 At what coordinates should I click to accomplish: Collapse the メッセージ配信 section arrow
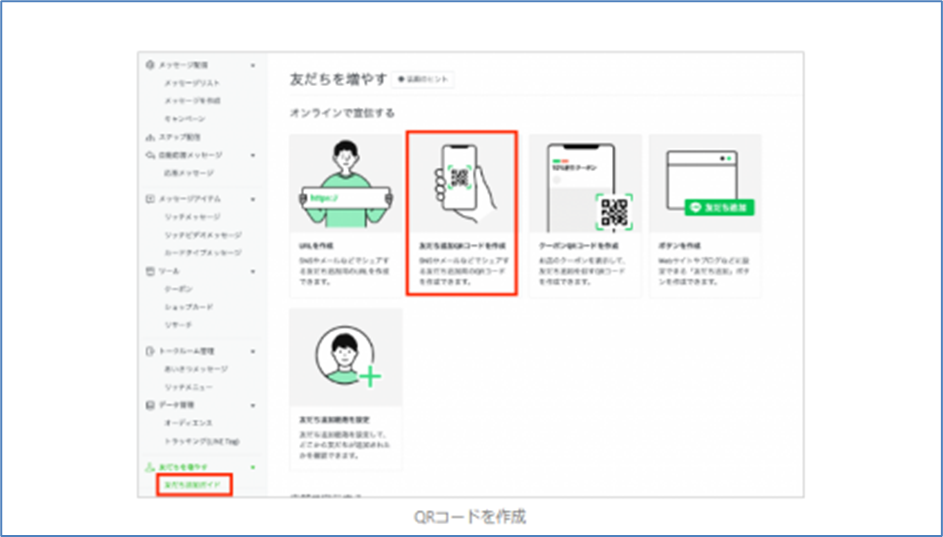(x=253, y=66)
